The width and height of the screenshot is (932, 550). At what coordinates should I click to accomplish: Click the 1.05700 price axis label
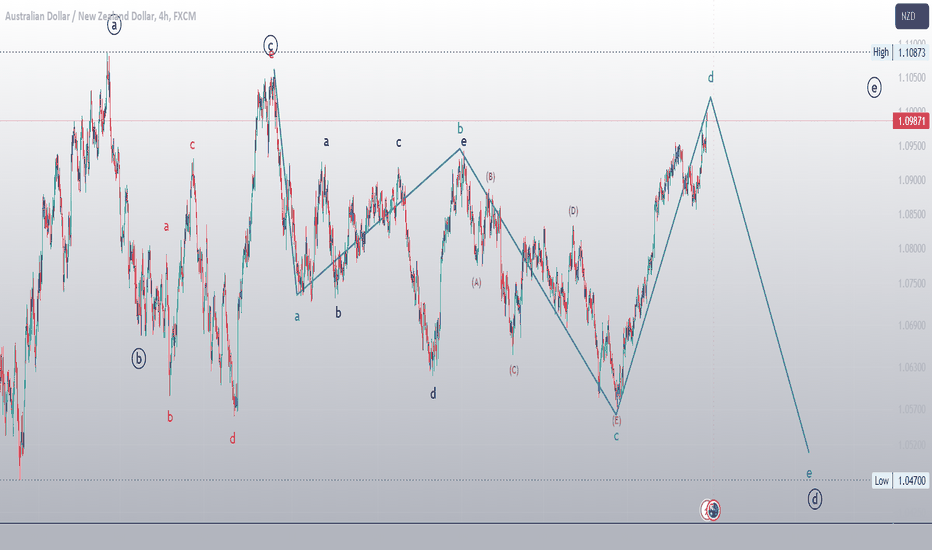pyautogui.click(x=912, y=409)
